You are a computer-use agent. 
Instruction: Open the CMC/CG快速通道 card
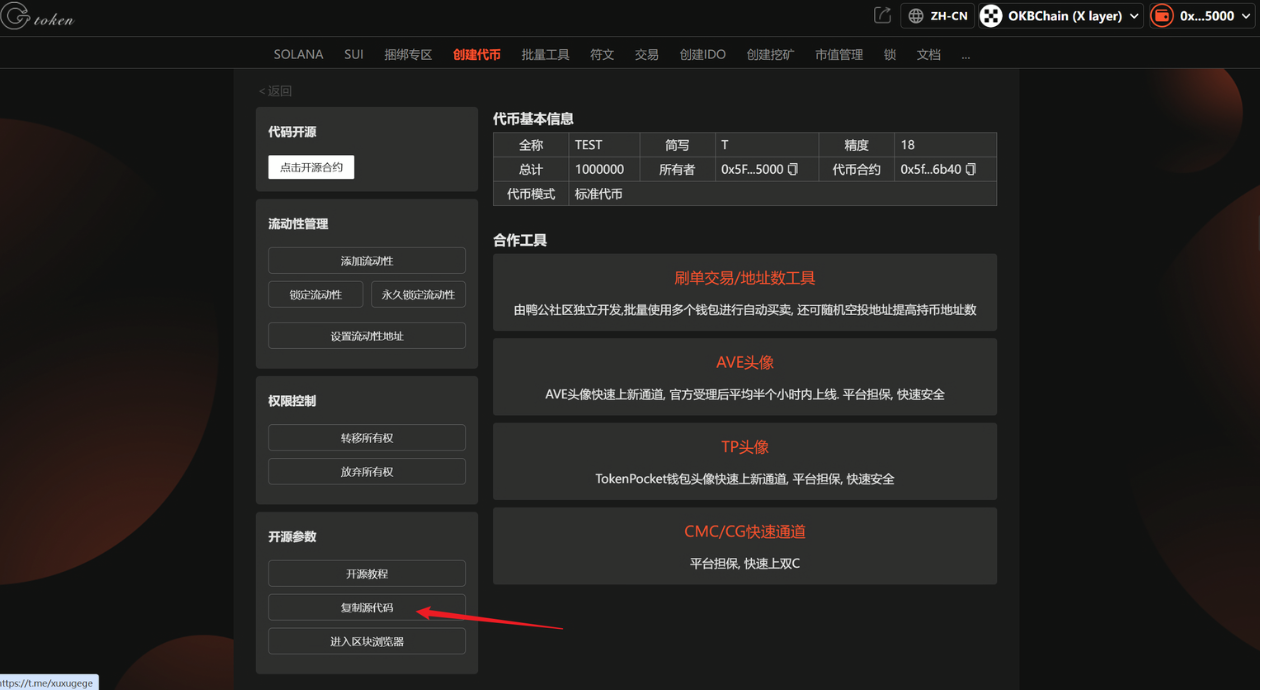(x=745, y=546)
